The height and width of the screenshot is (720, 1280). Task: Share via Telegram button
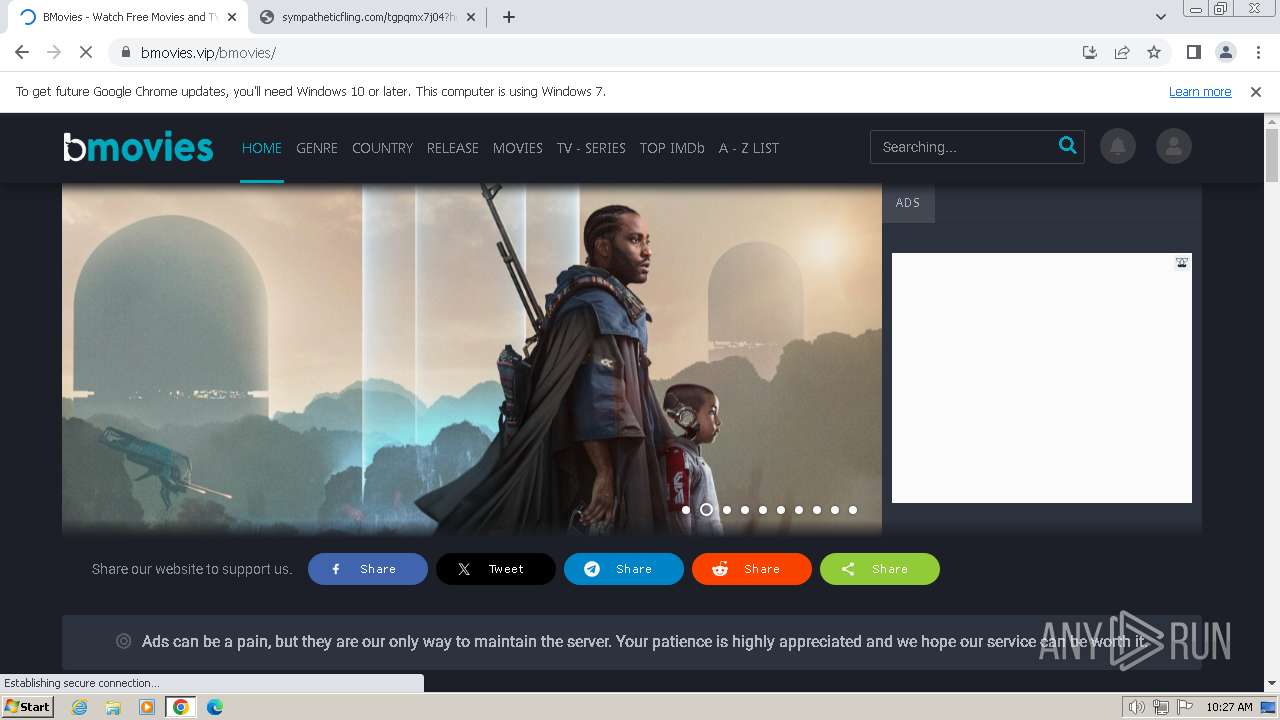click(x=624, y=569)
